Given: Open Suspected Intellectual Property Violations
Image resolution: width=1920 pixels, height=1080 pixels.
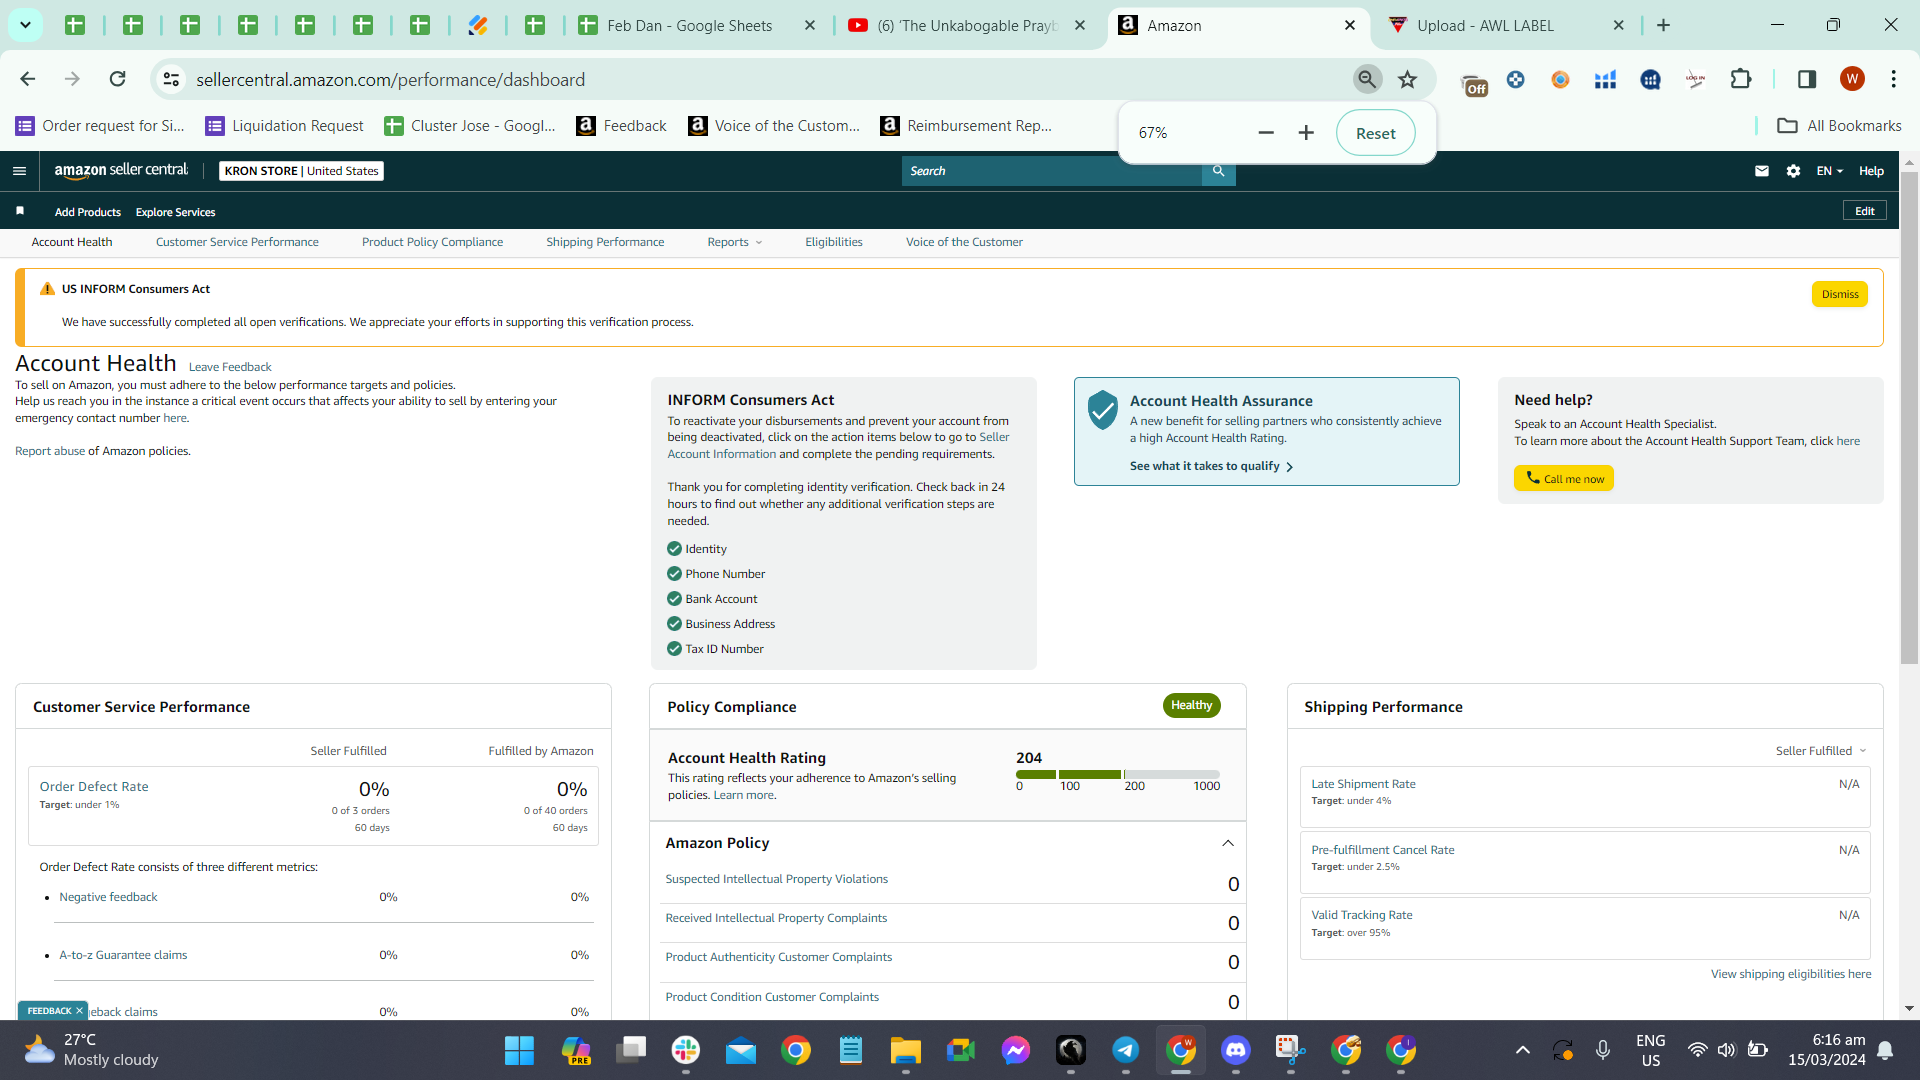Looking at the screenshot, I should click(776, 879).
